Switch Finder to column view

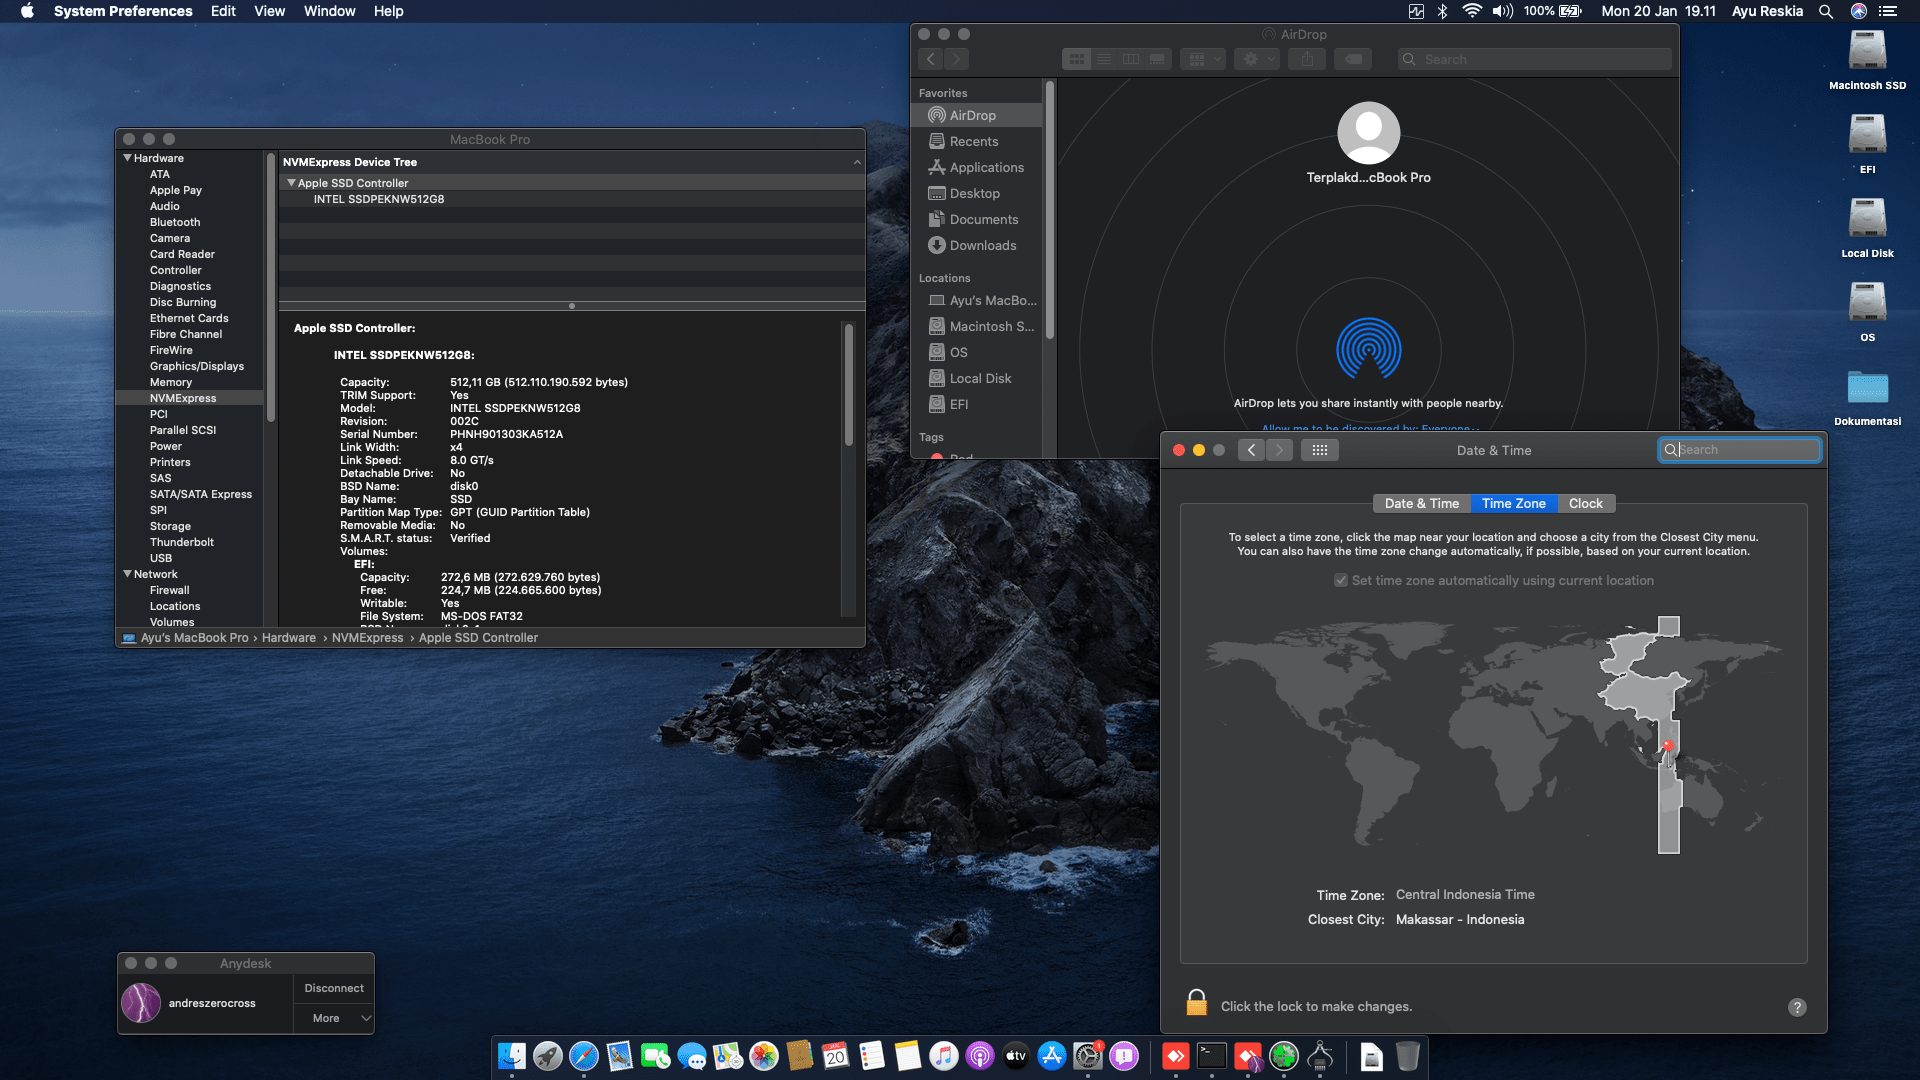pos(1131,59)
